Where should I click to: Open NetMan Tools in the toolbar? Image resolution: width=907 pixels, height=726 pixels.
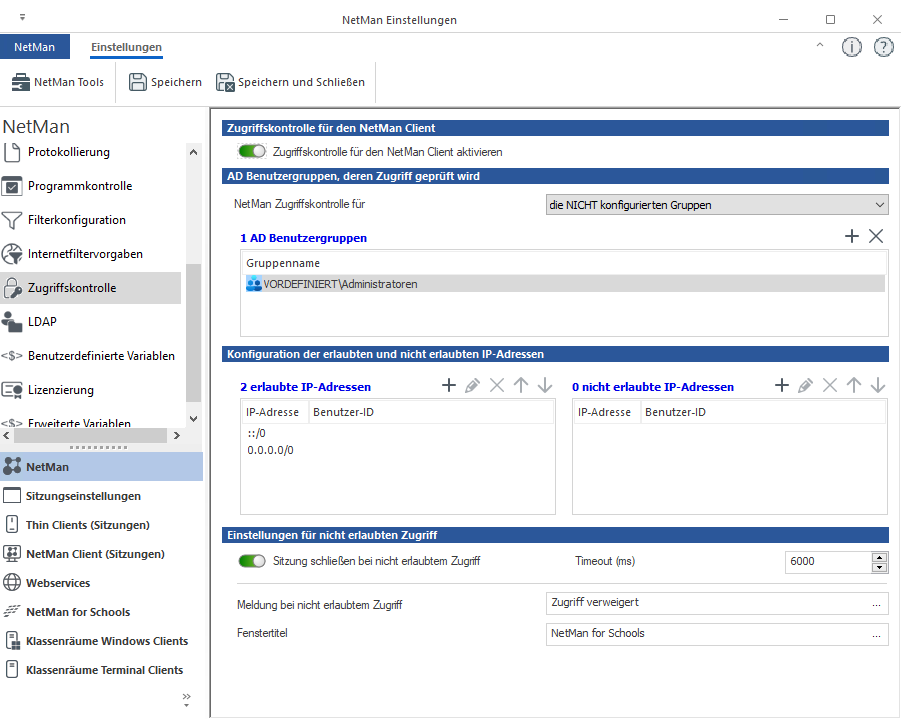click(x=58, y=82)
